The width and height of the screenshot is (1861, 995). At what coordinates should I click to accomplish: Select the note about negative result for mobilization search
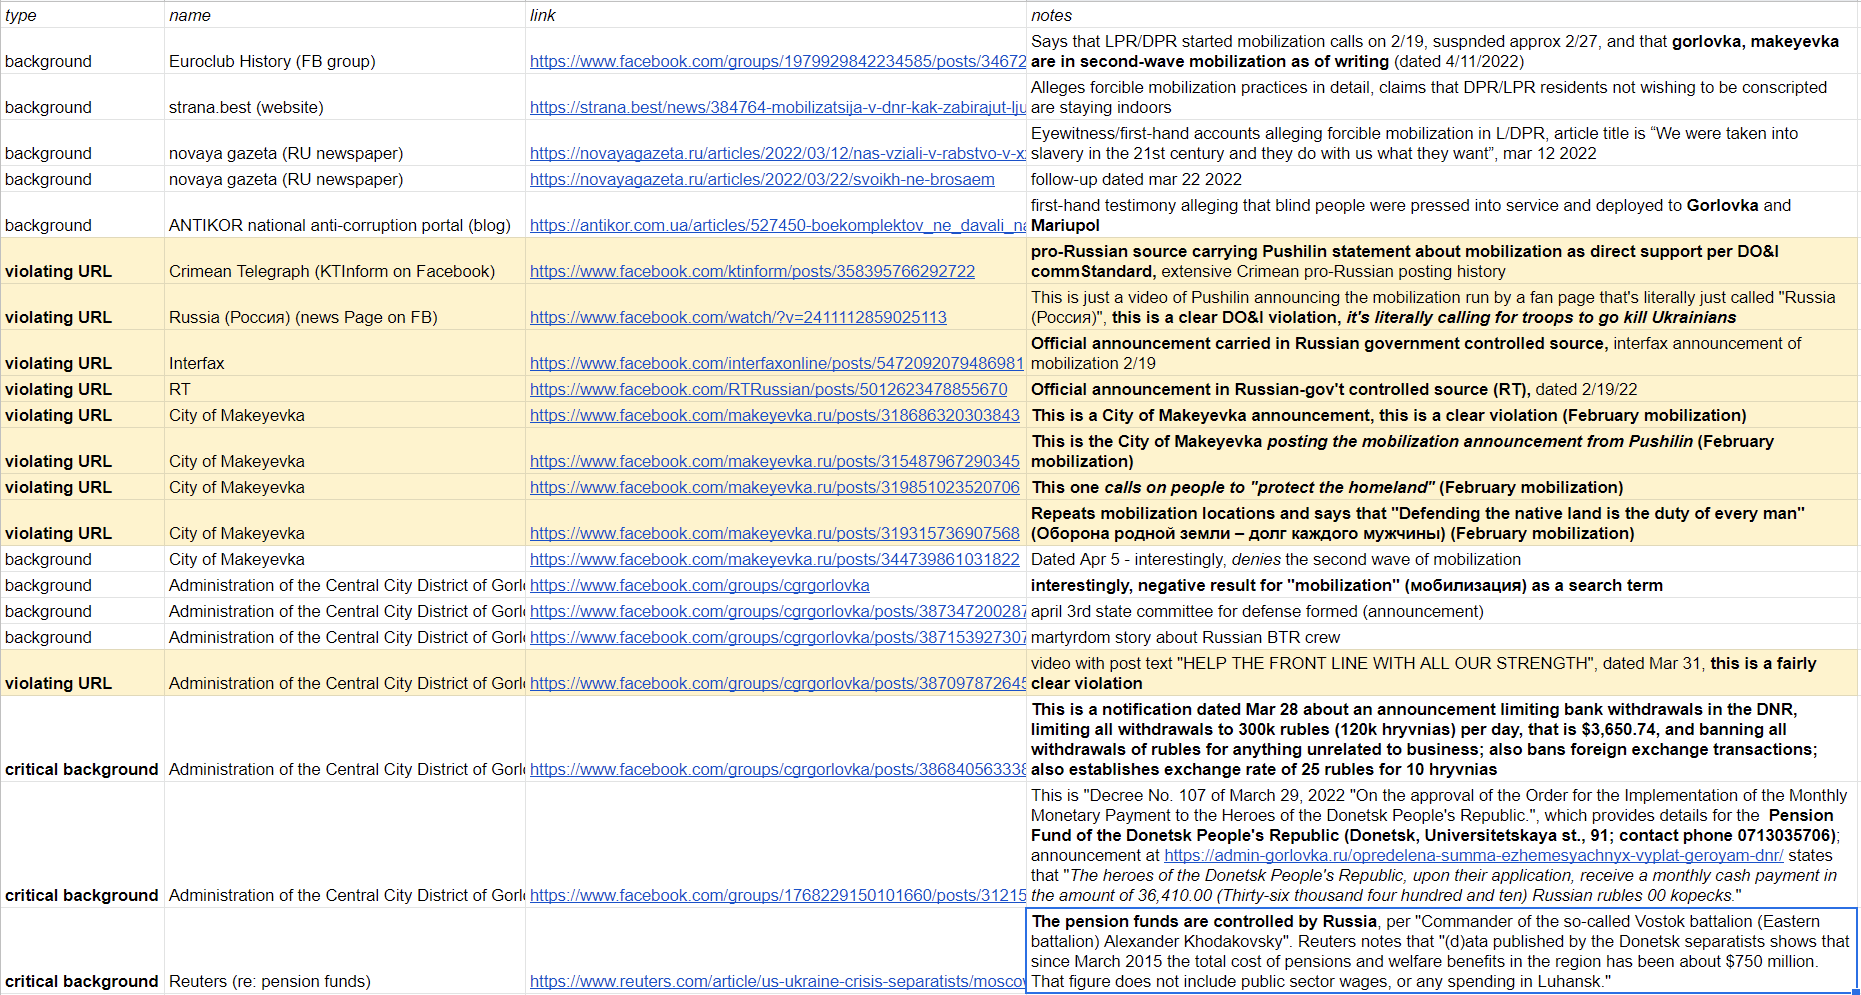coord(1442,585)
